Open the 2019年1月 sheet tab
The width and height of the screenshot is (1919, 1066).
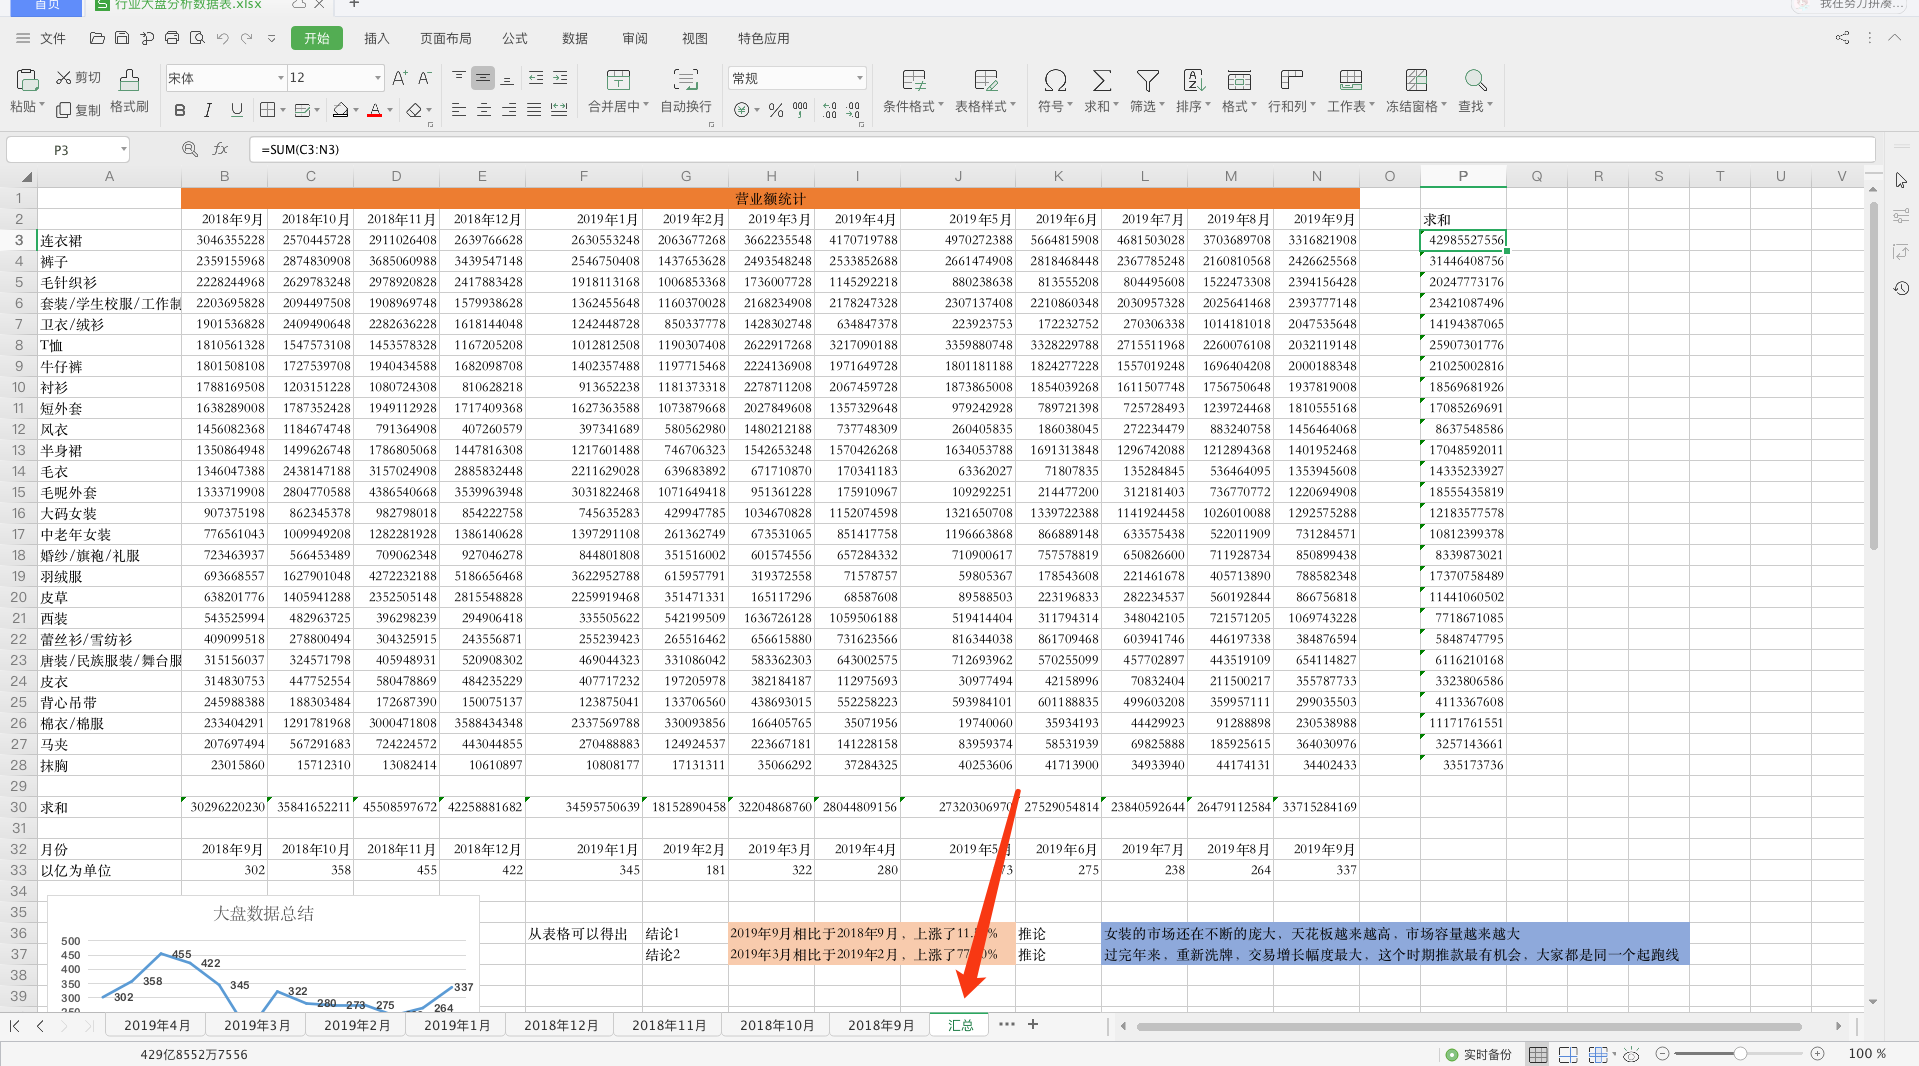coord(457,1025)
